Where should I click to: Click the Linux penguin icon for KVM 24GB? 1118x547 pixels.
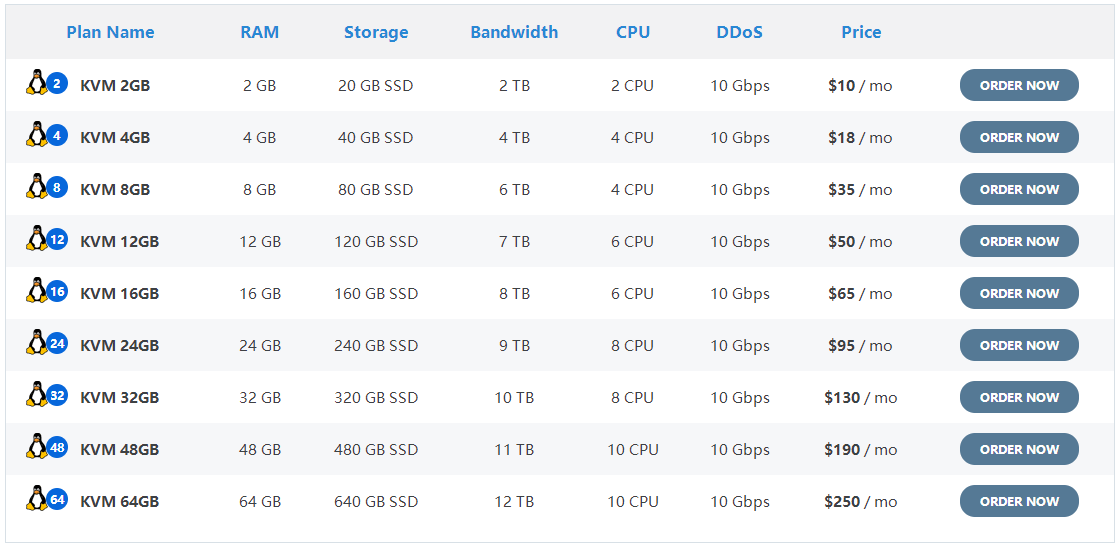tap(38, 343)
